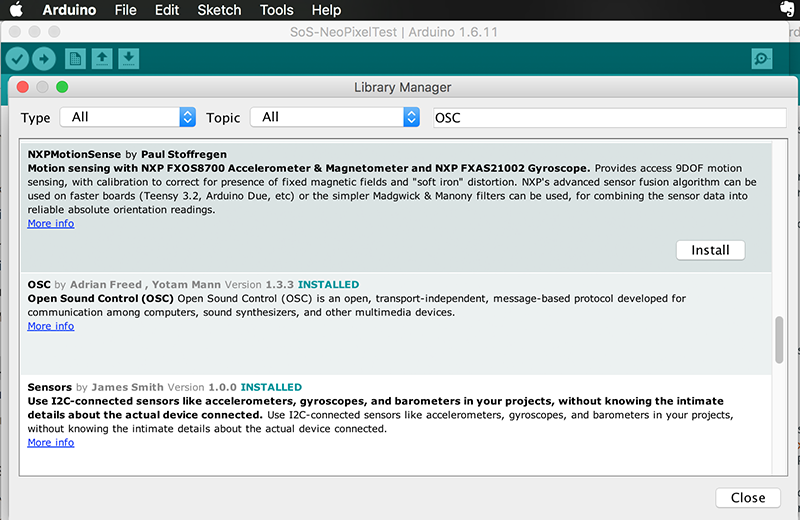Expand the Topic filter dropdown
The height and width of the screenshot is (520, 800).
[335, 117]
